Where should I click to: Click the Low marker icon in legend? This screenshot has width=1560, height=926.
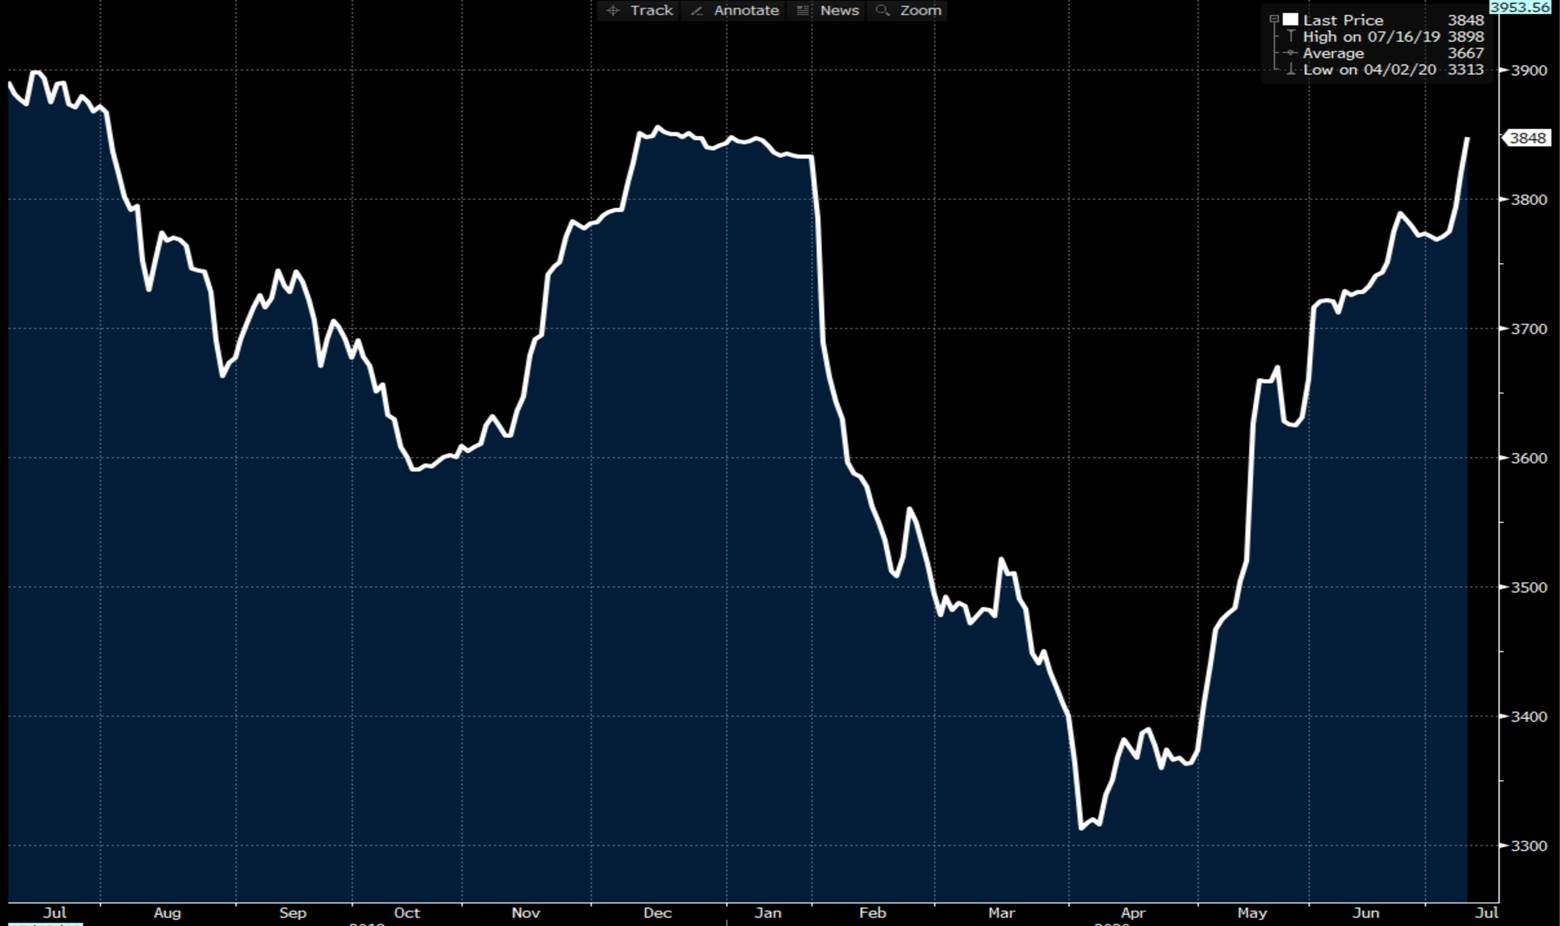tap(1291, 70)
